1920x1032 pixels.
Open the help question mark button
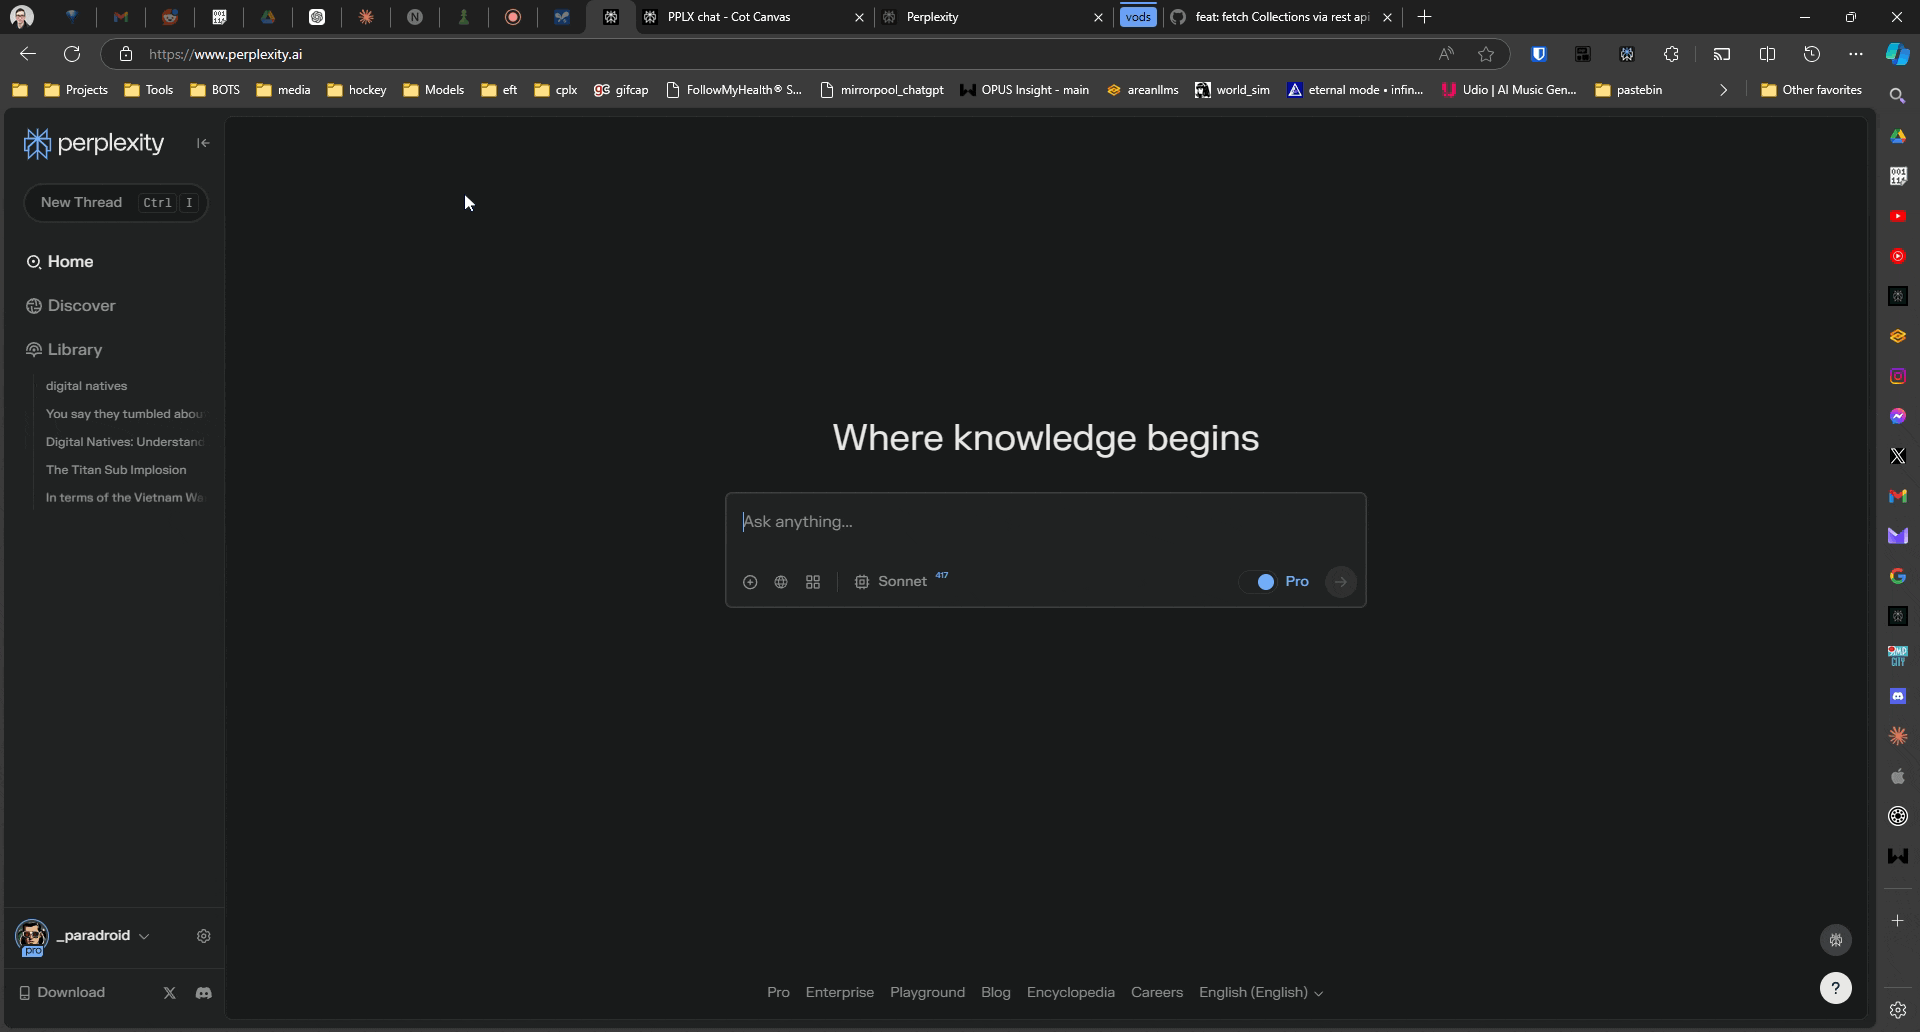(x=1835, y=988)
